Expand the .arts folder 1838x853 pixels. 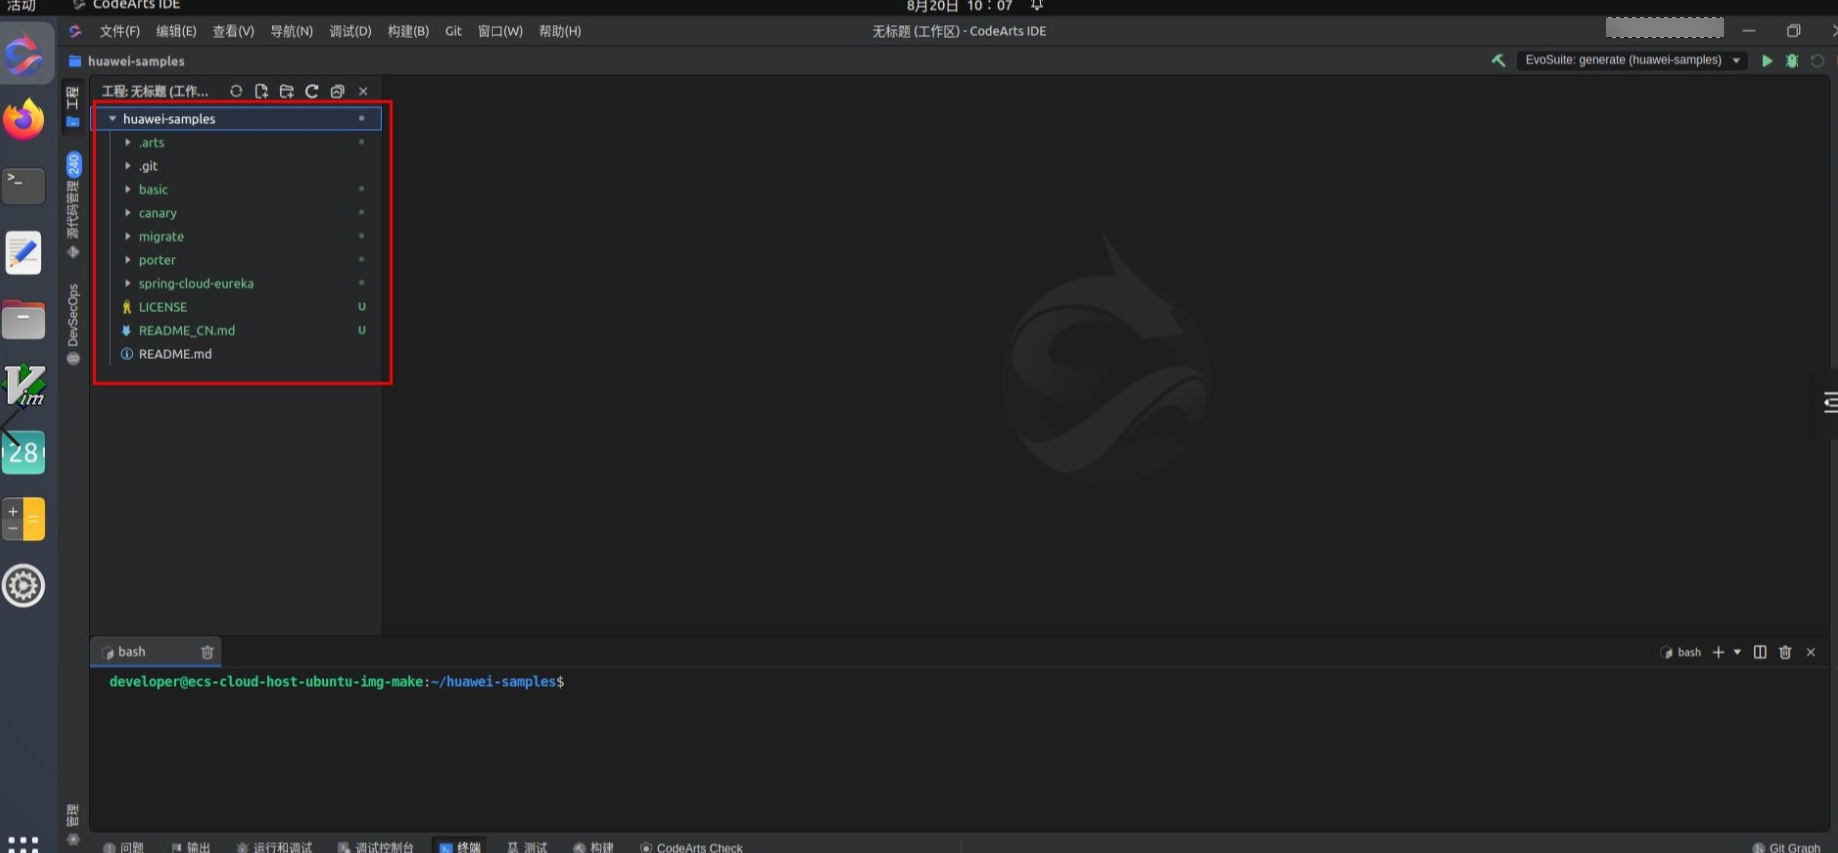pos(128,143)
